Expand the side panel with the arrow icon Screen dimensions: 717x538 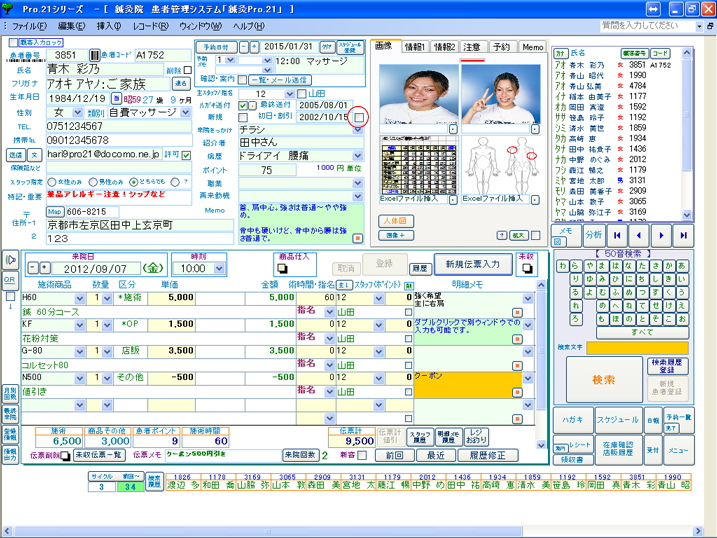click(x=10, y=260)
